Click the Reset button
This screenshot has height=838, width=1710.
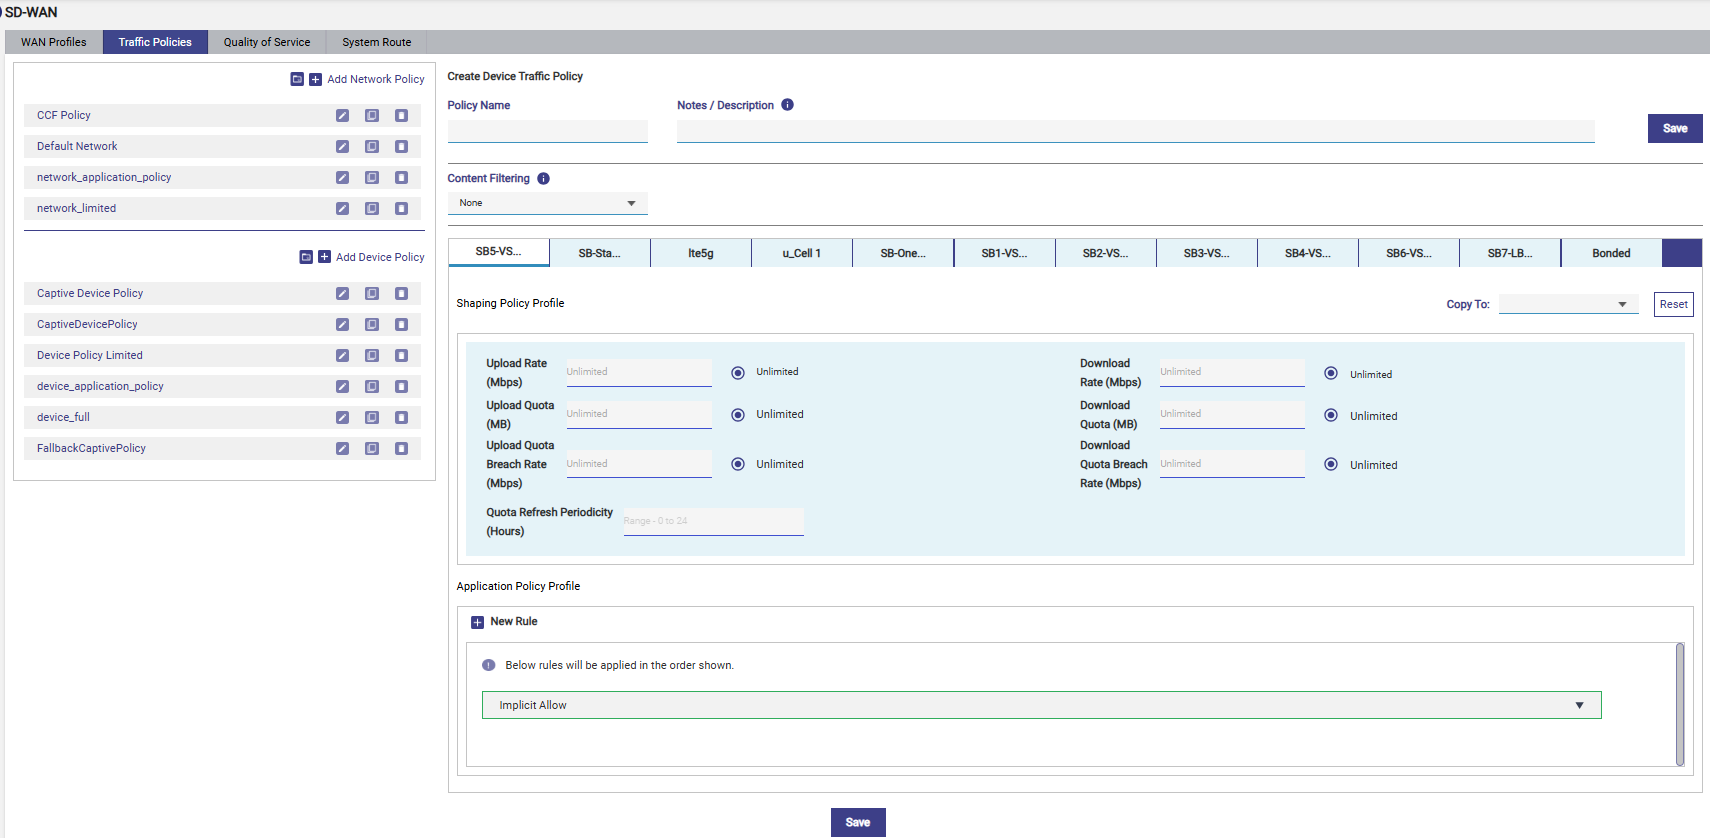pyautogui.click(x=1673, y=305)
